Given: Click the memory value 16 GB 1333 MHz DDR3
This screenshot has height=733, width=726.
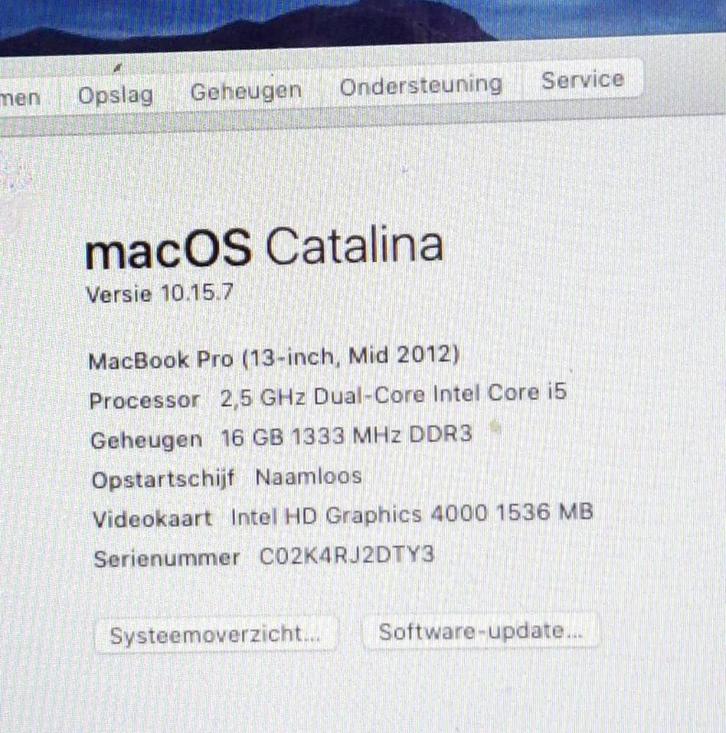Looking at the screenshot, I should 346,436.
